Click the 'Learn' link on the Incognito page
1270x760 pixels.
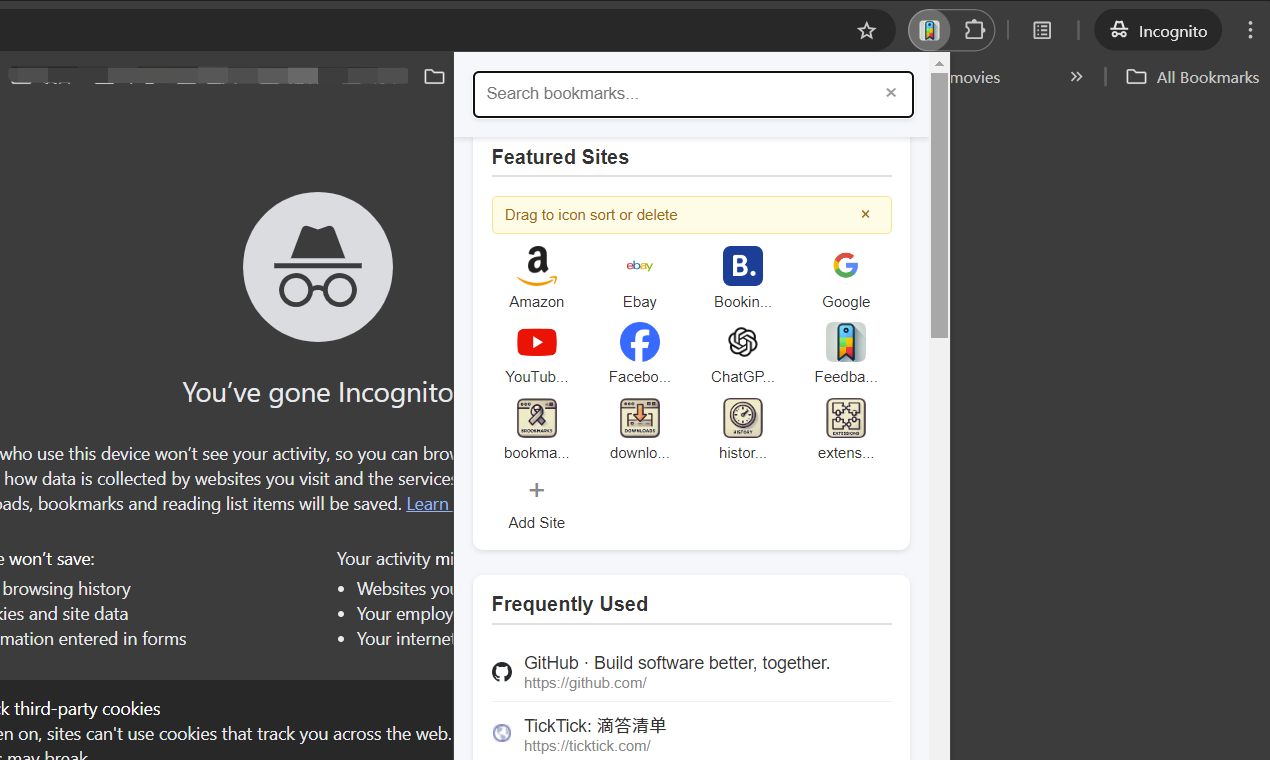[x=429, y=504]
